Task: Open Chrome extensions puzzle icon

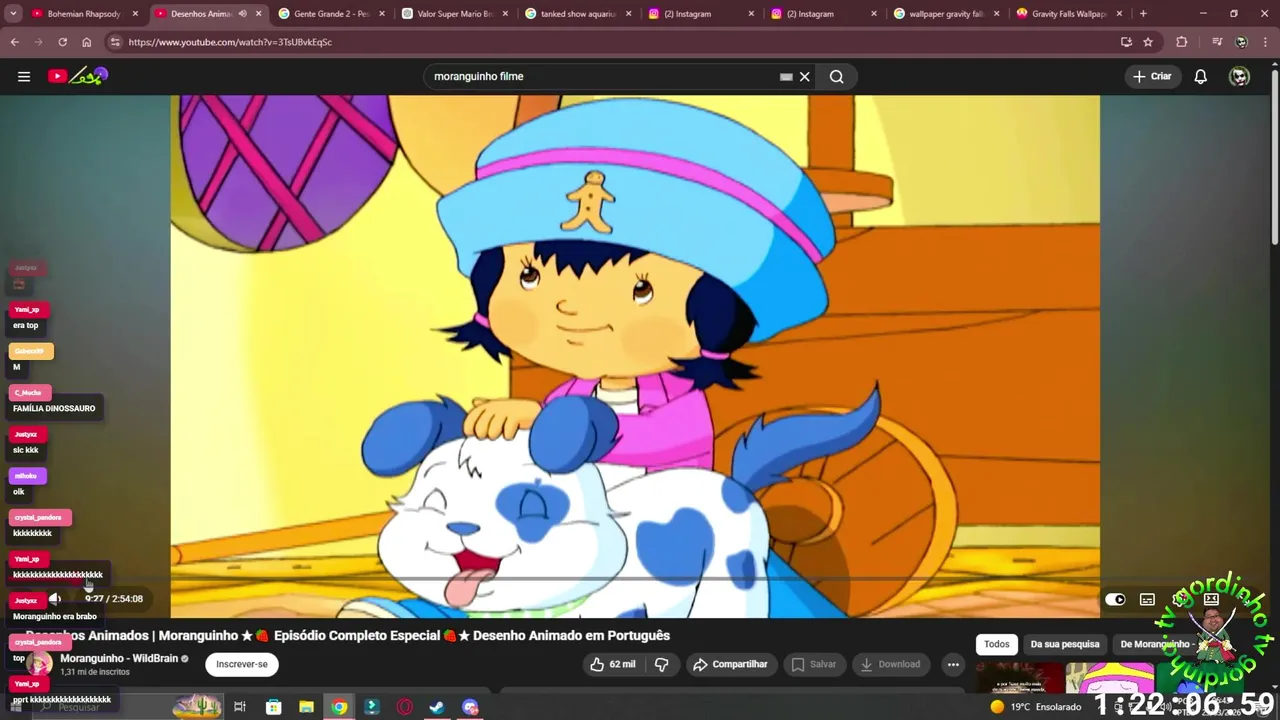Action: click(1181, 42)
